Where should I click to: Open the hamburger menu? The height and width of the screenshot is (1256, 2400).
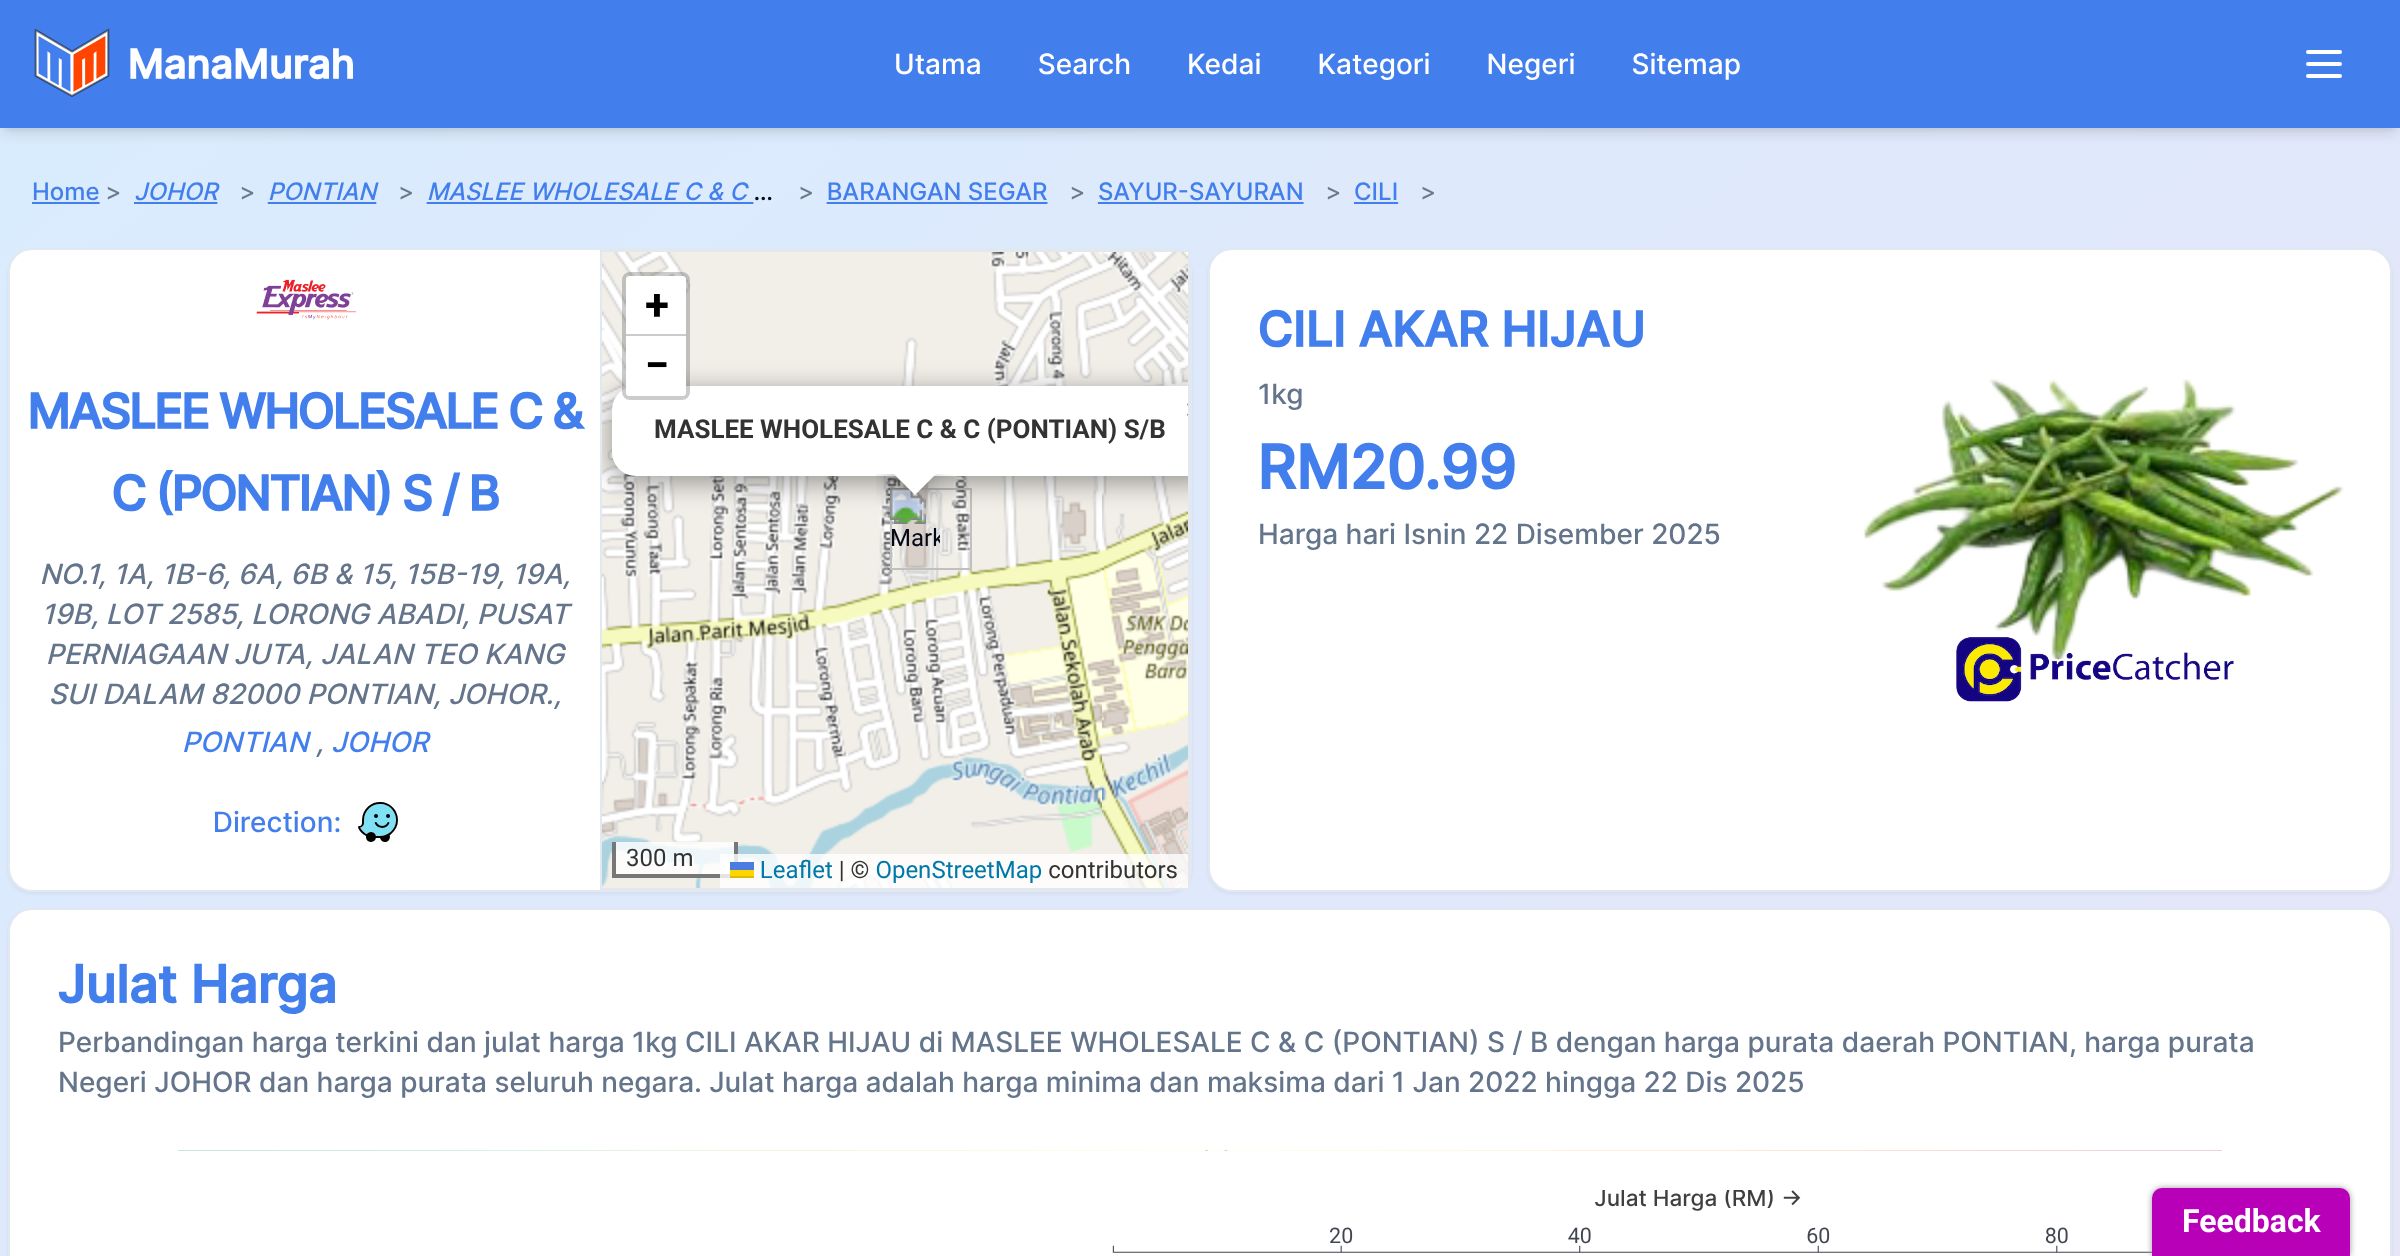[2323, 64]
